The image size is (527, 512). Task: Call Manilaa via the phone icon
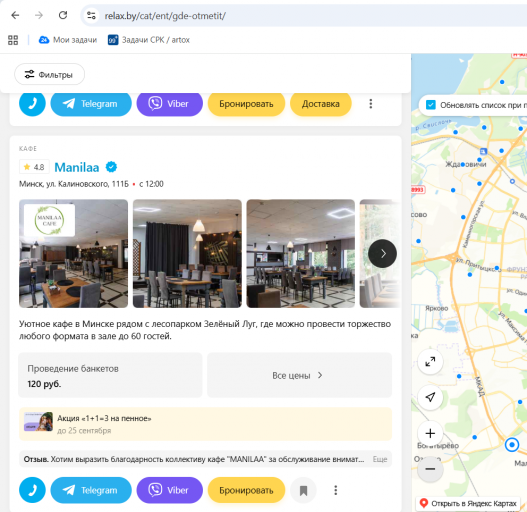(32, 490)
